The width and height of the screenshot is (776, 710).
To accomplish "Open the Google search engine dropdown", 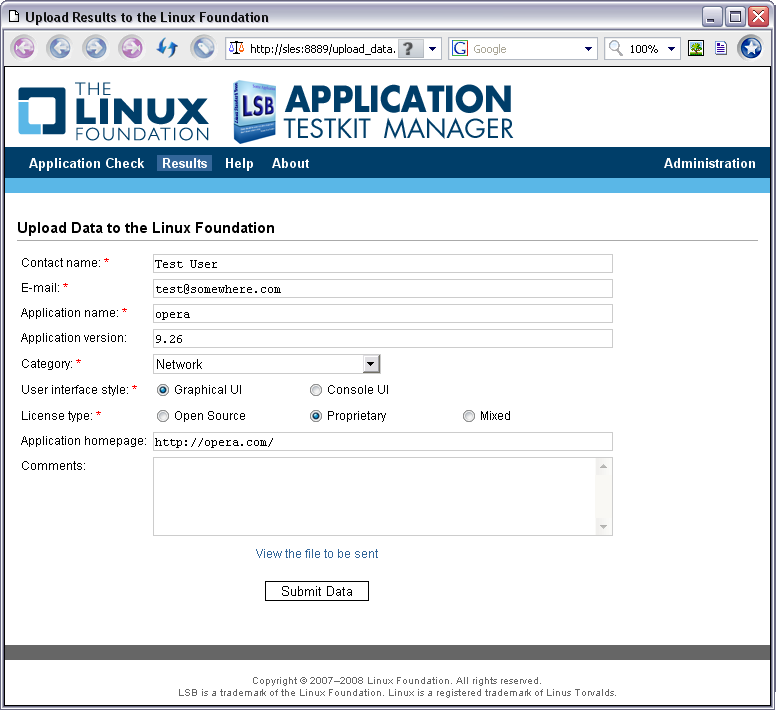I will [588, 48].
